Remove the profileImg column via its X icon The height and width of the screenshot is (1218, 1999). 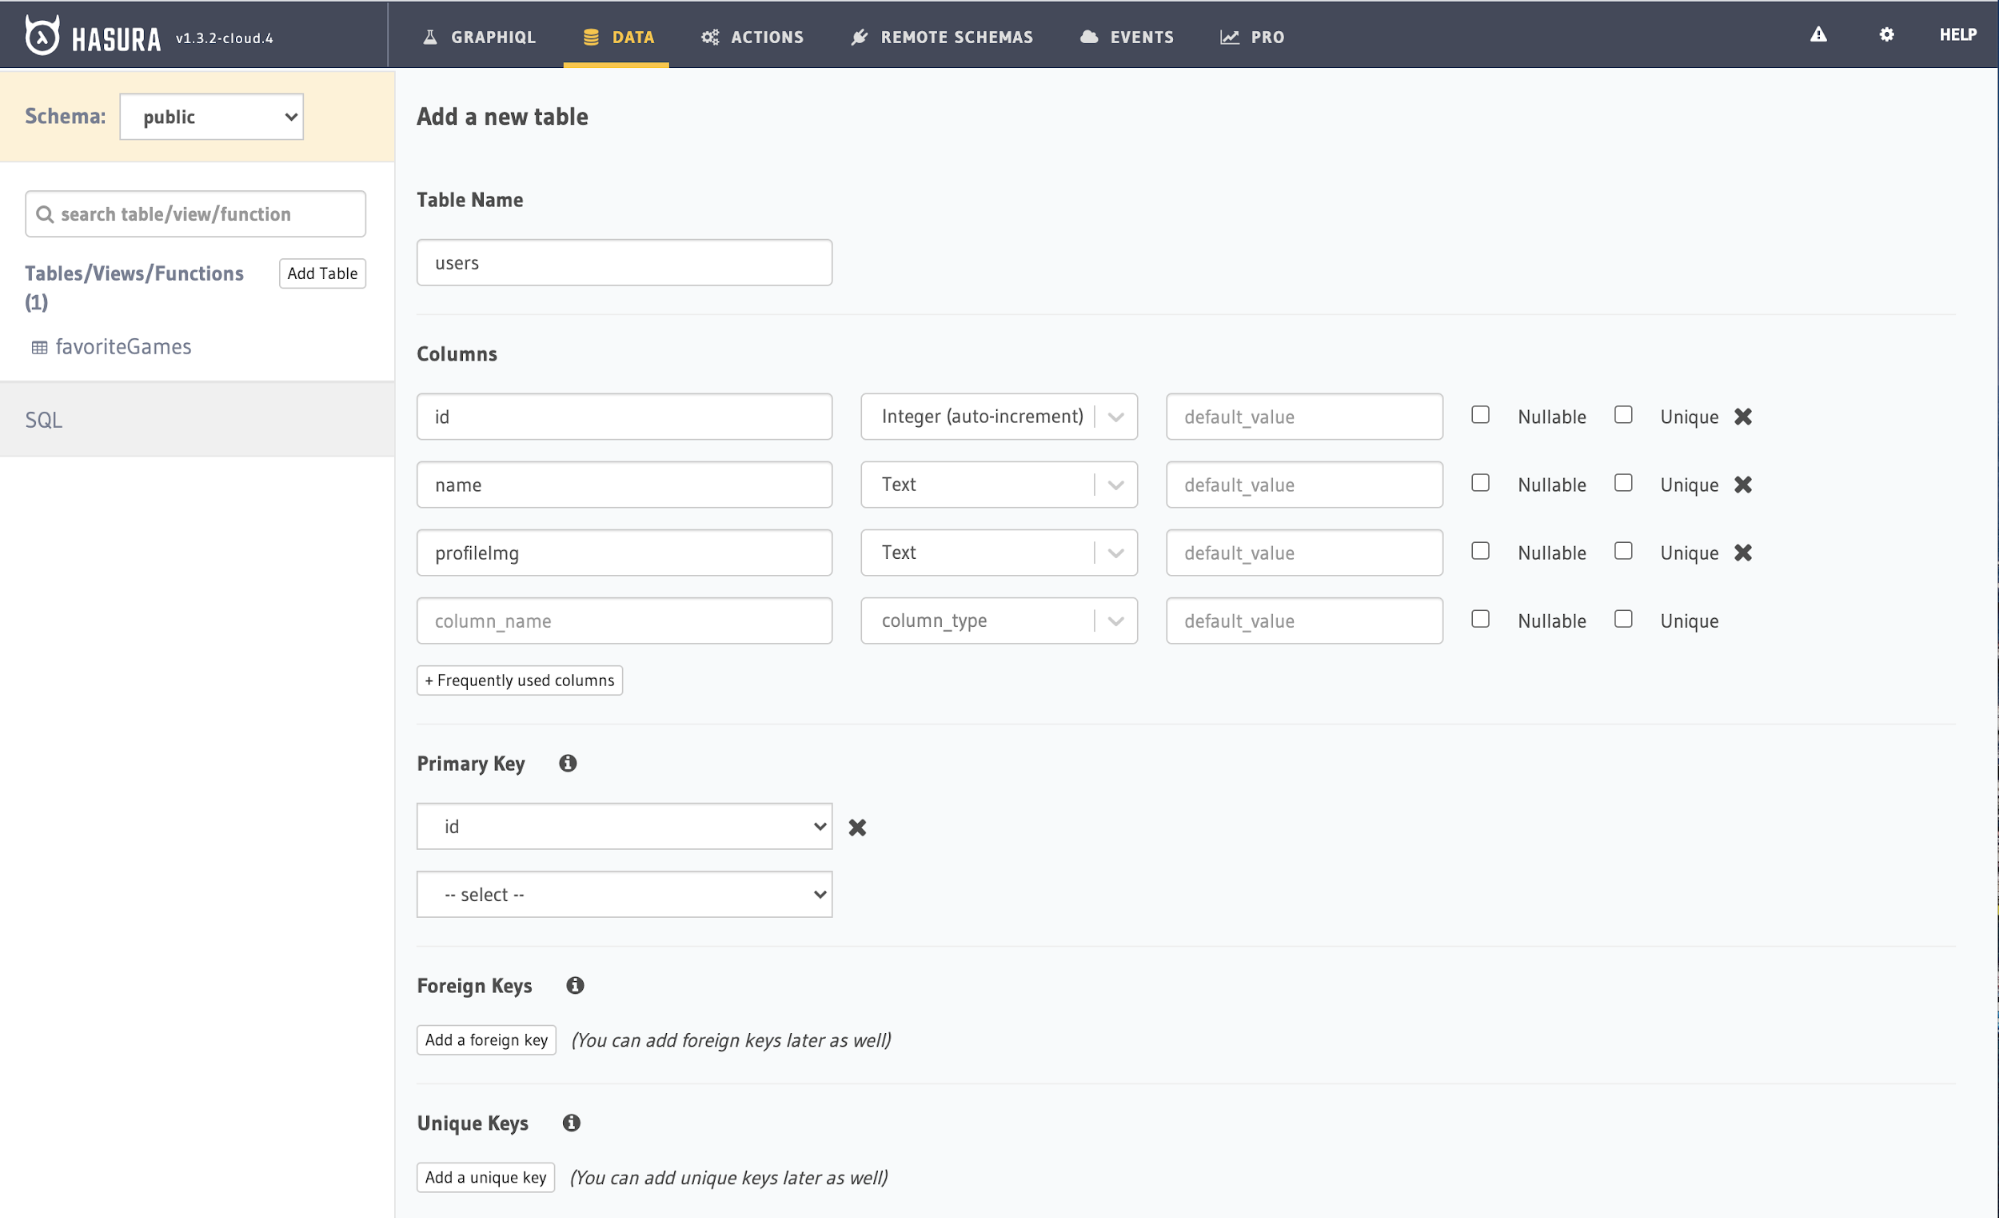click(1743, 552)
